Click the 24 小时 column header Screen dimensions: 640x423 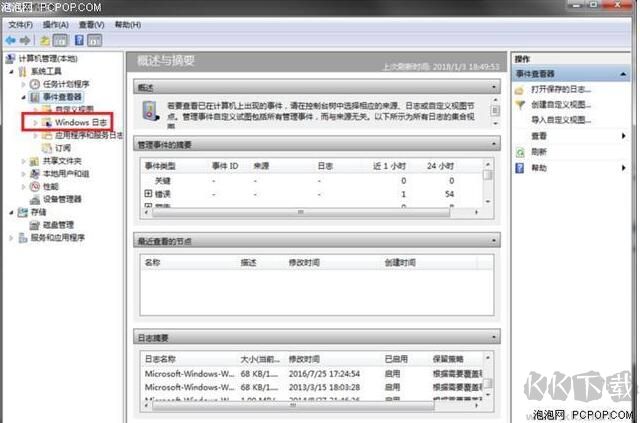coord(440,166)
